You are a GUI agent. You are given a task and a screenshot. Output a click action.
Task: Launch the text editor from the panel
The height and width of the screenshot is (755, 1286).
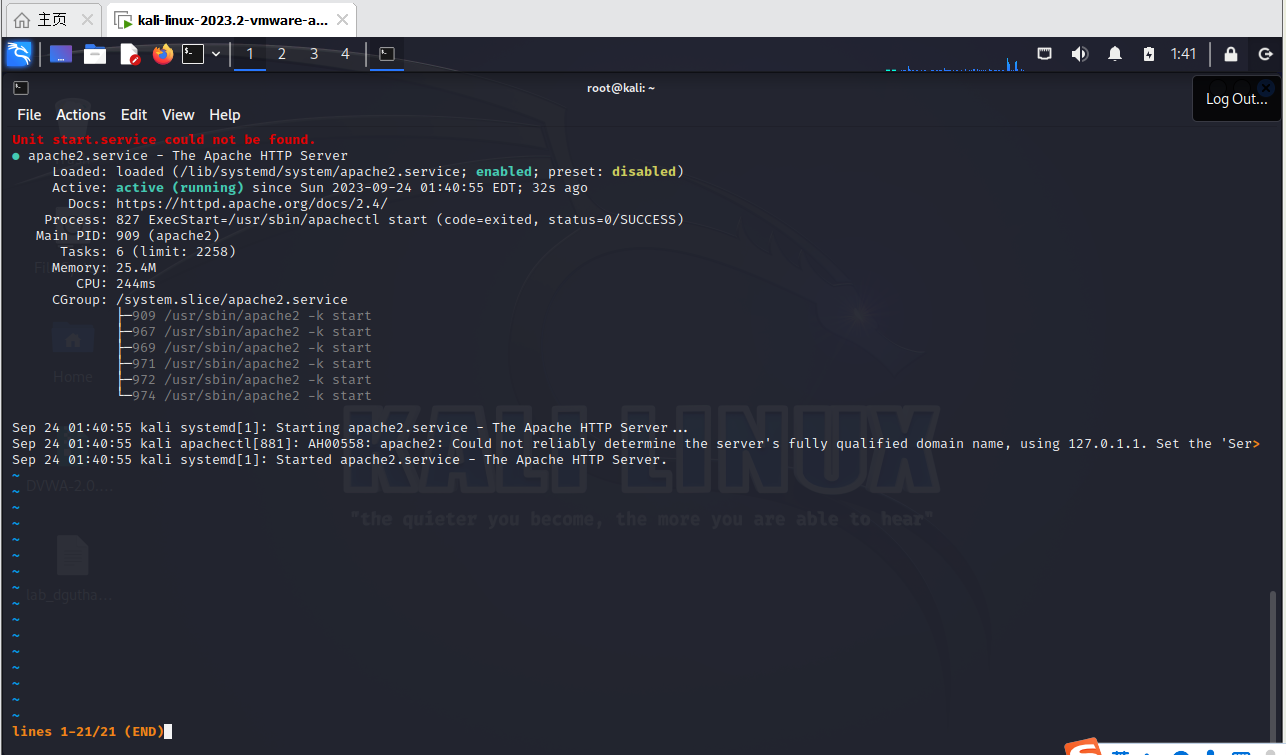(130, 54)
